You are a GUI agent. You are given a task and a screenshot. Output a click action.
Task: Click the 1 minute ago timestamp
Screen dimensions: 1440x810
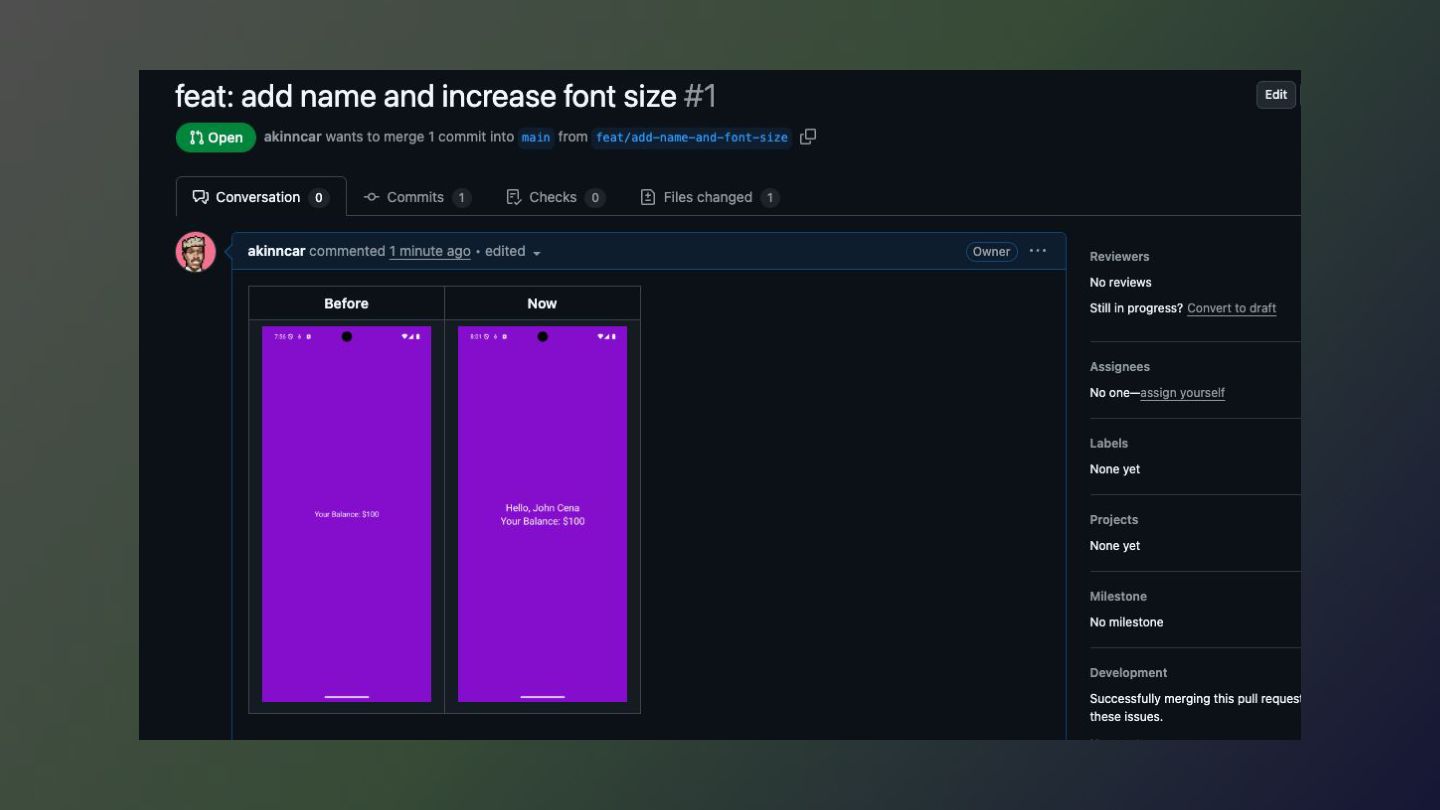pos(430,251)
